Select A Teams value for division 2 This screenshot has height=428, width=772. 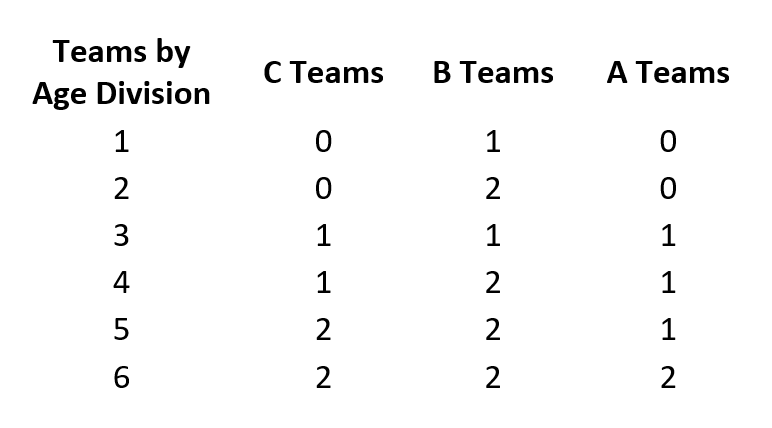click(668, 189)
